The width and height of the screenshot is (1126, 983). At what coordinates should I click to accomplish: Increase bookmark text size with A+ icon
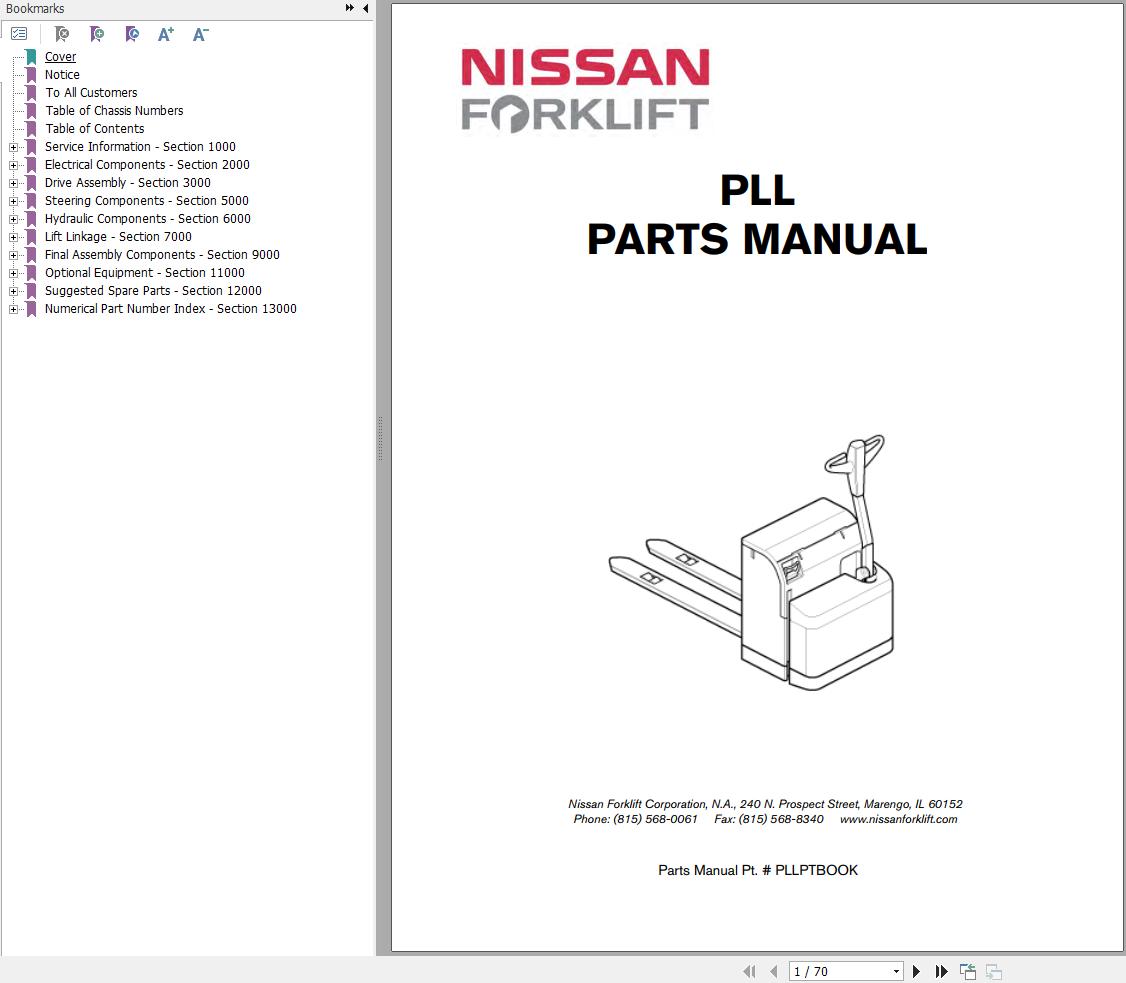pos(166,34)
